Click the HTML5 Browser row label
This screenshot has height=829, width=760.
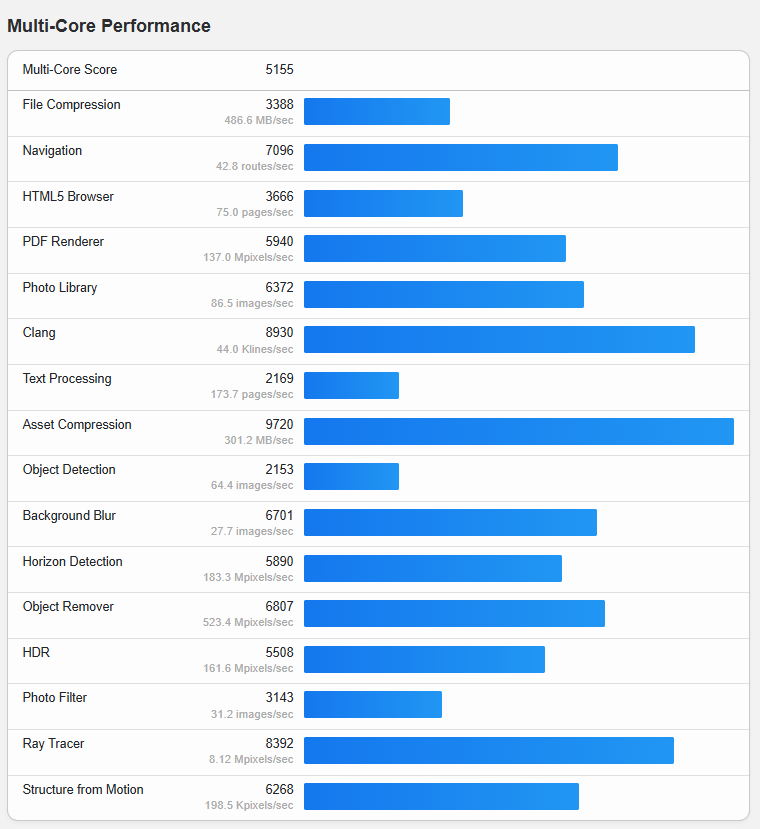pyautogui.click(x=68, y=197)
